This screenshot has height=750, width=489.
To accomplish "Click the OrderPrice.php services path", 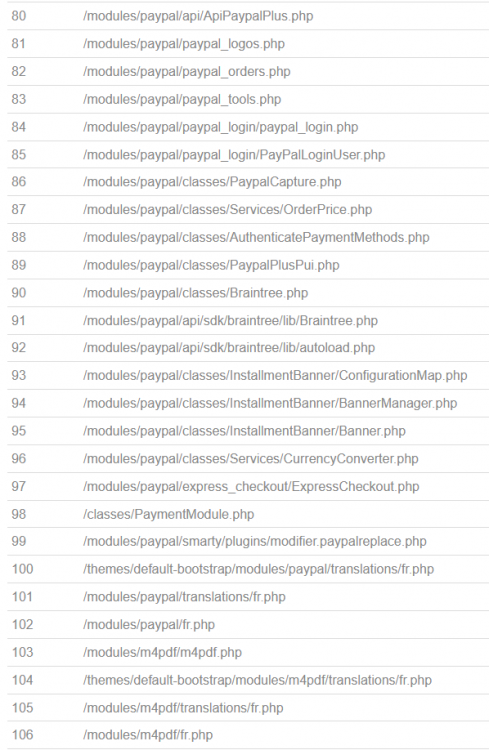I will pyautogui.click(x=227, y=210).
